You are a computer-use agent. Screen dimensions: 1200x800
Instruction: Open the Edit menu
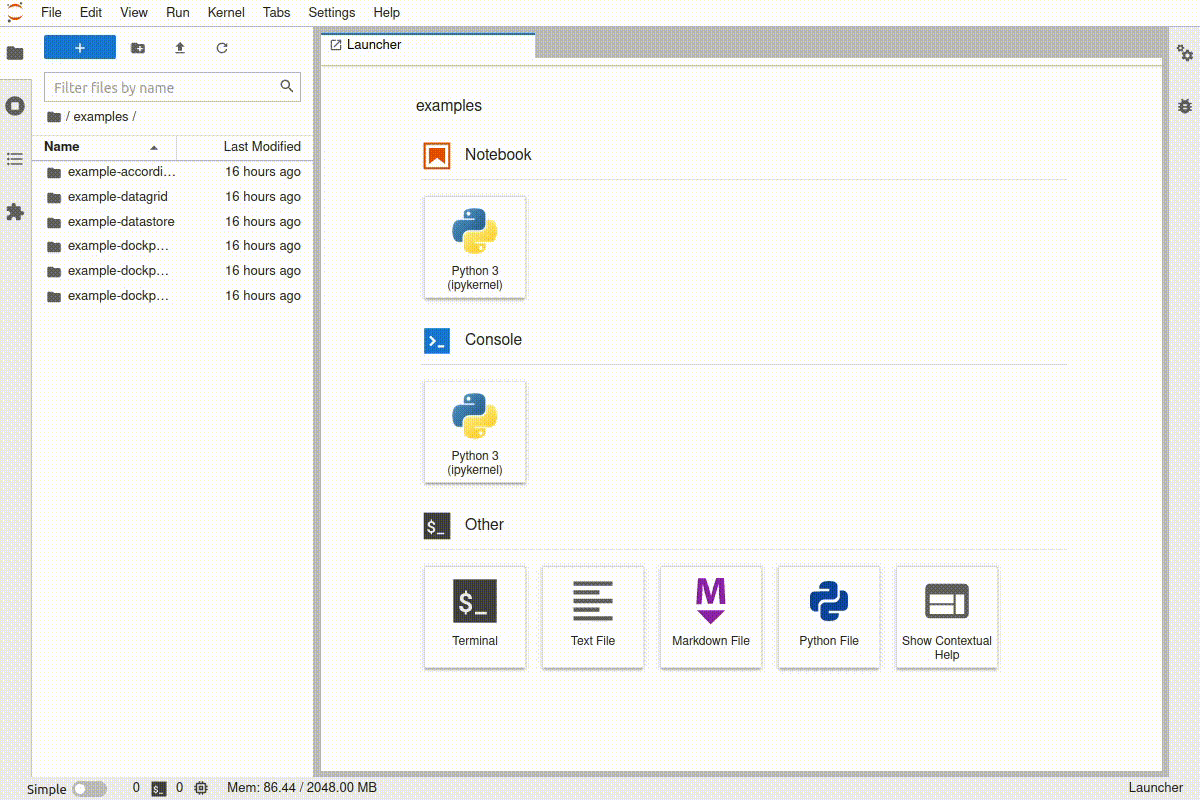(x=91, y=12)
